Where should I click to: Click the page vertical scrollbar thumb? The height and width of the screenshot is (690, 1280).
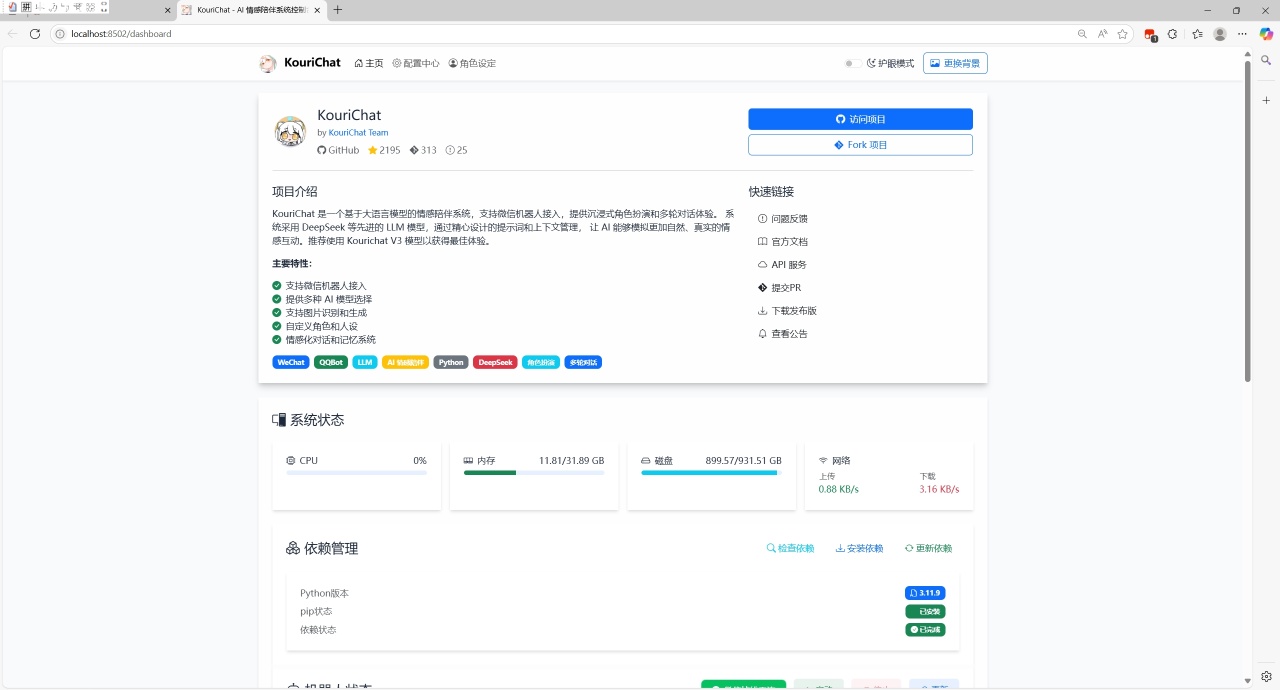coord(1247,221)
